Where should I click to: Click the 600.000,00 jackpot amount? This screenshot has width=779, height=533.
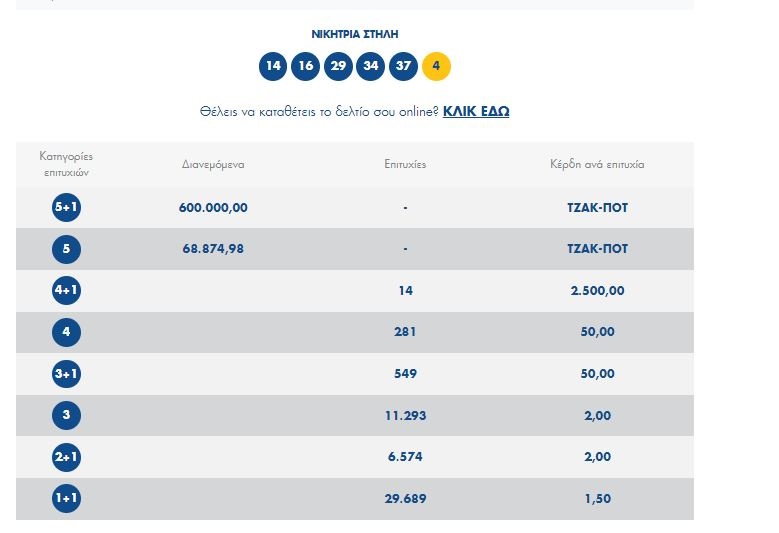click(x=213, y=207)
